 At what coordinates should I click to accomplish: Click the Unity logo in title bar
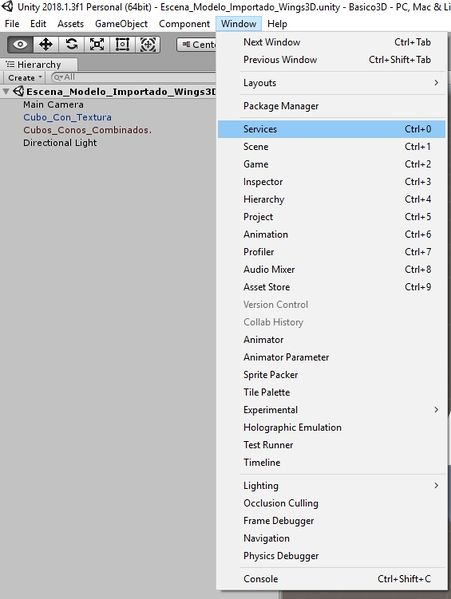click(x=7, y=6)
